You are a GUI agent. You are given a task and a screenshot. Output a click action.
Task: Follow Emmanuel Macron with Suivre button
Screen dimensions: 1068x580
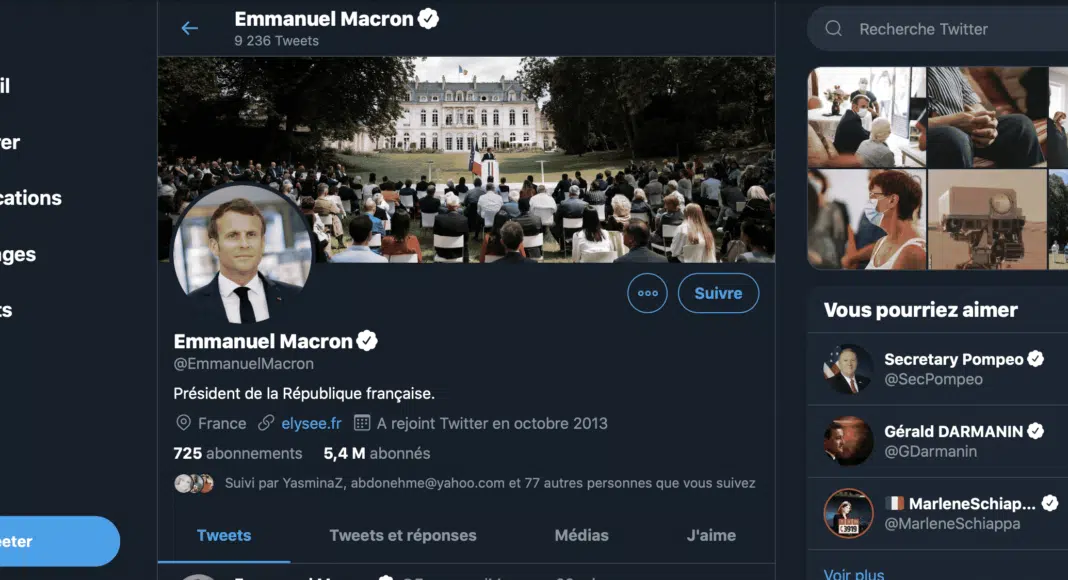[718, 293]
